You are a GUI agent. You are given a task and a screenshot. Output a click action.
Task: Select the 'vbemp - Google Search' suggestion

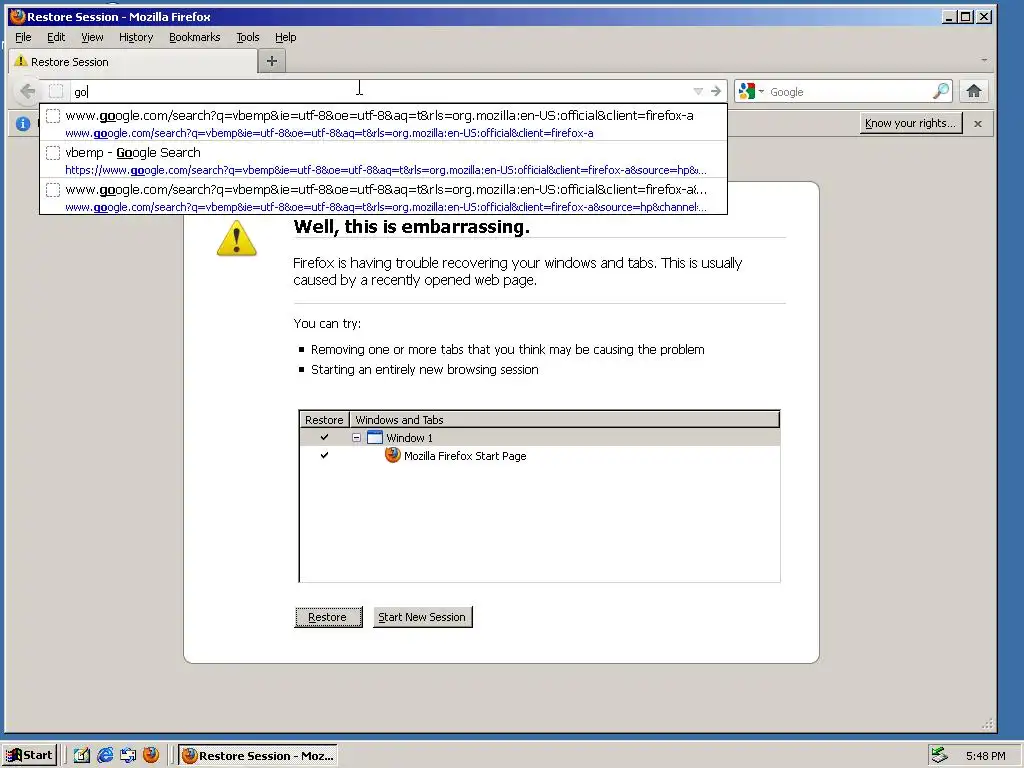tap(383, 160)
